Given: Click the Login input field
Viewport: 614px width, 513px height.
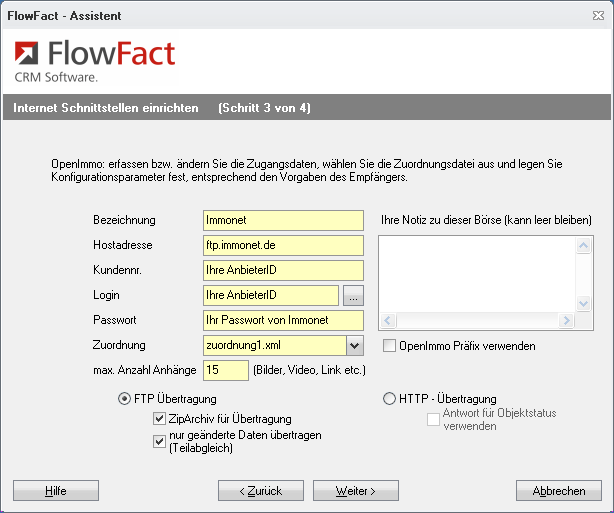Looking at the screenshot, I should [271, 295].
